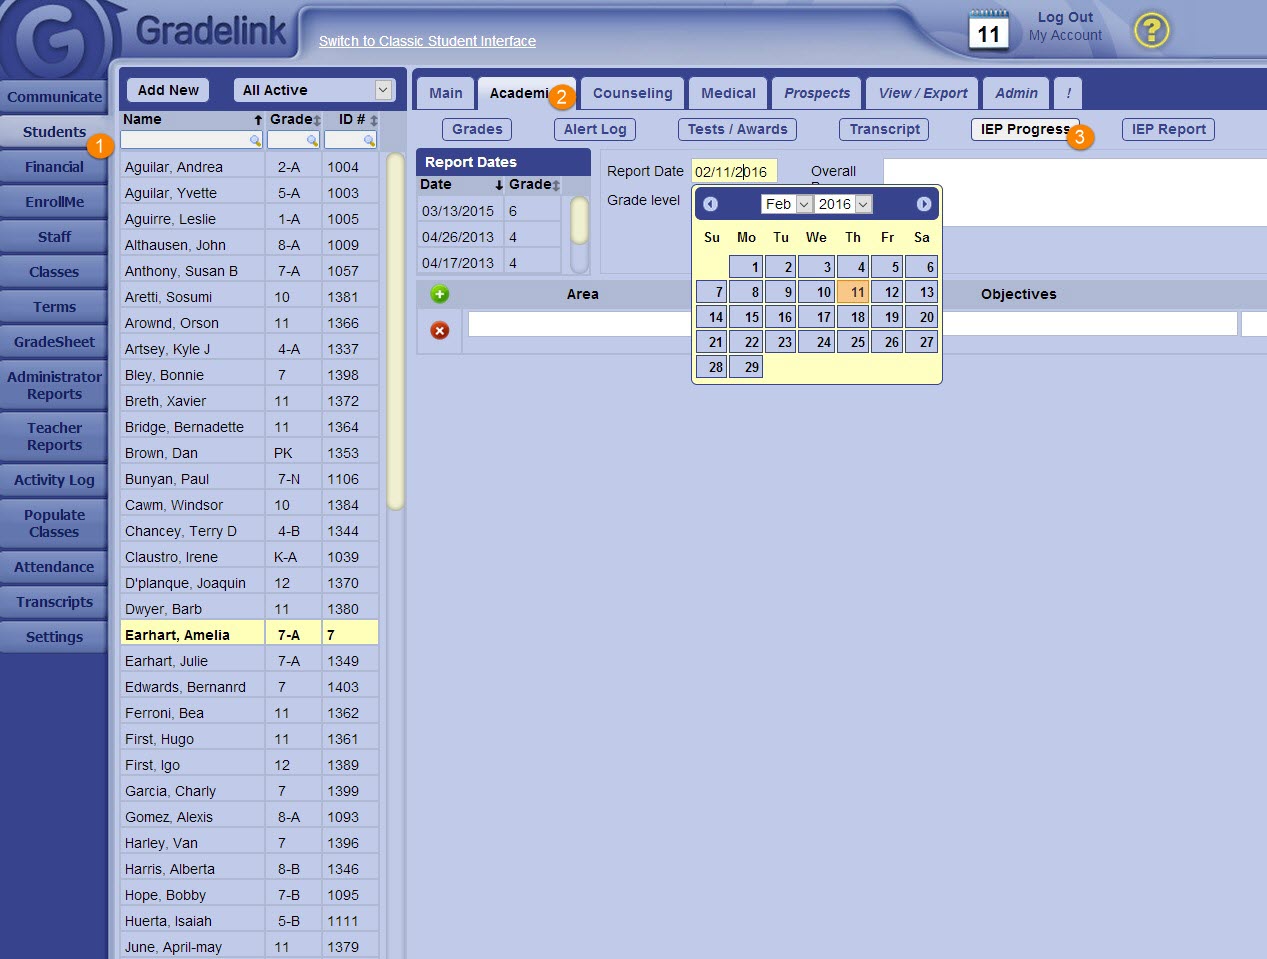Follow Switch to Classic Student Interface link
Image resolution: width=1267 pixels, height=959 pixels.
[x=427, y=41]
